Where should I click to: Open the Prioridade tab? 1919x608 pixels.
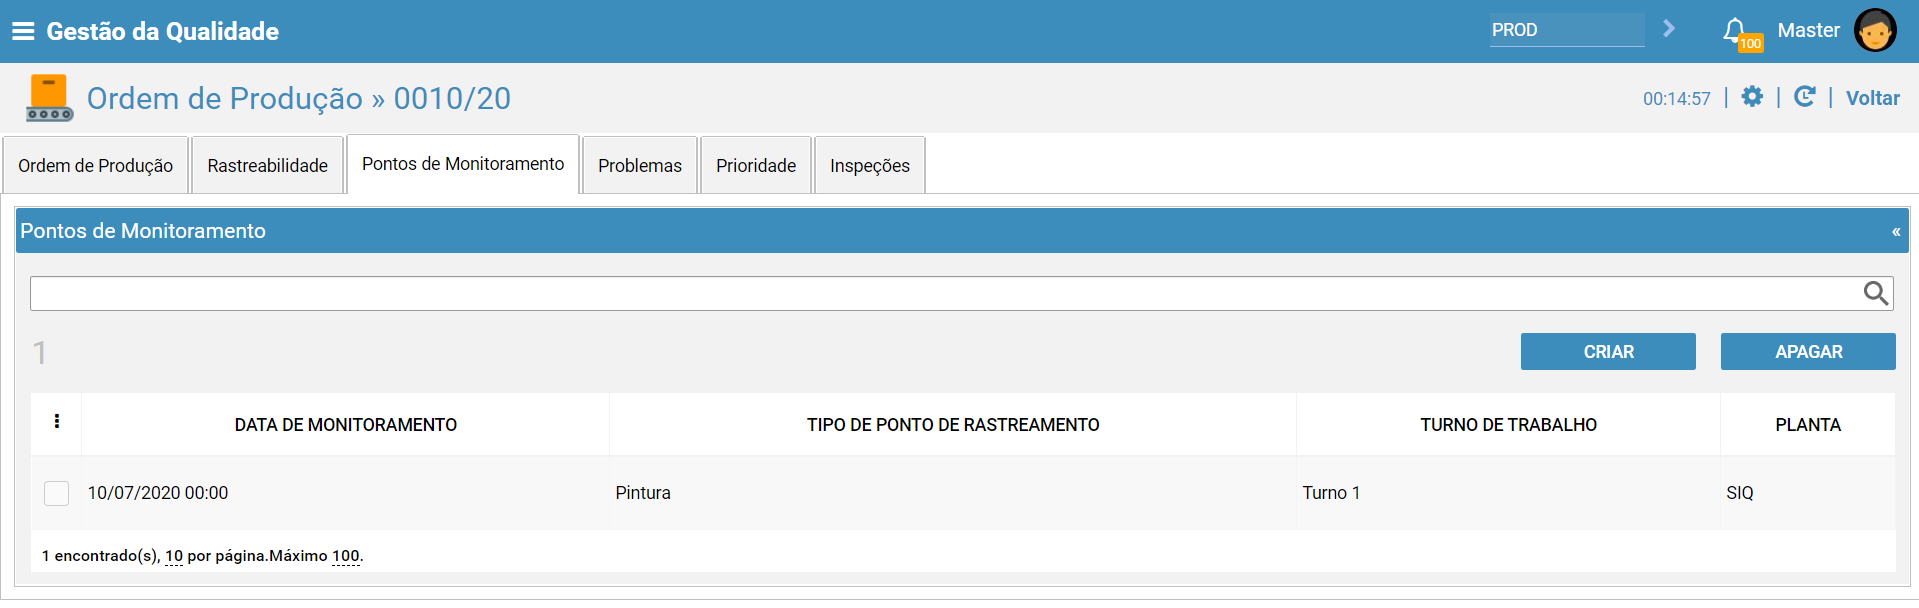(x=756, y=165)
